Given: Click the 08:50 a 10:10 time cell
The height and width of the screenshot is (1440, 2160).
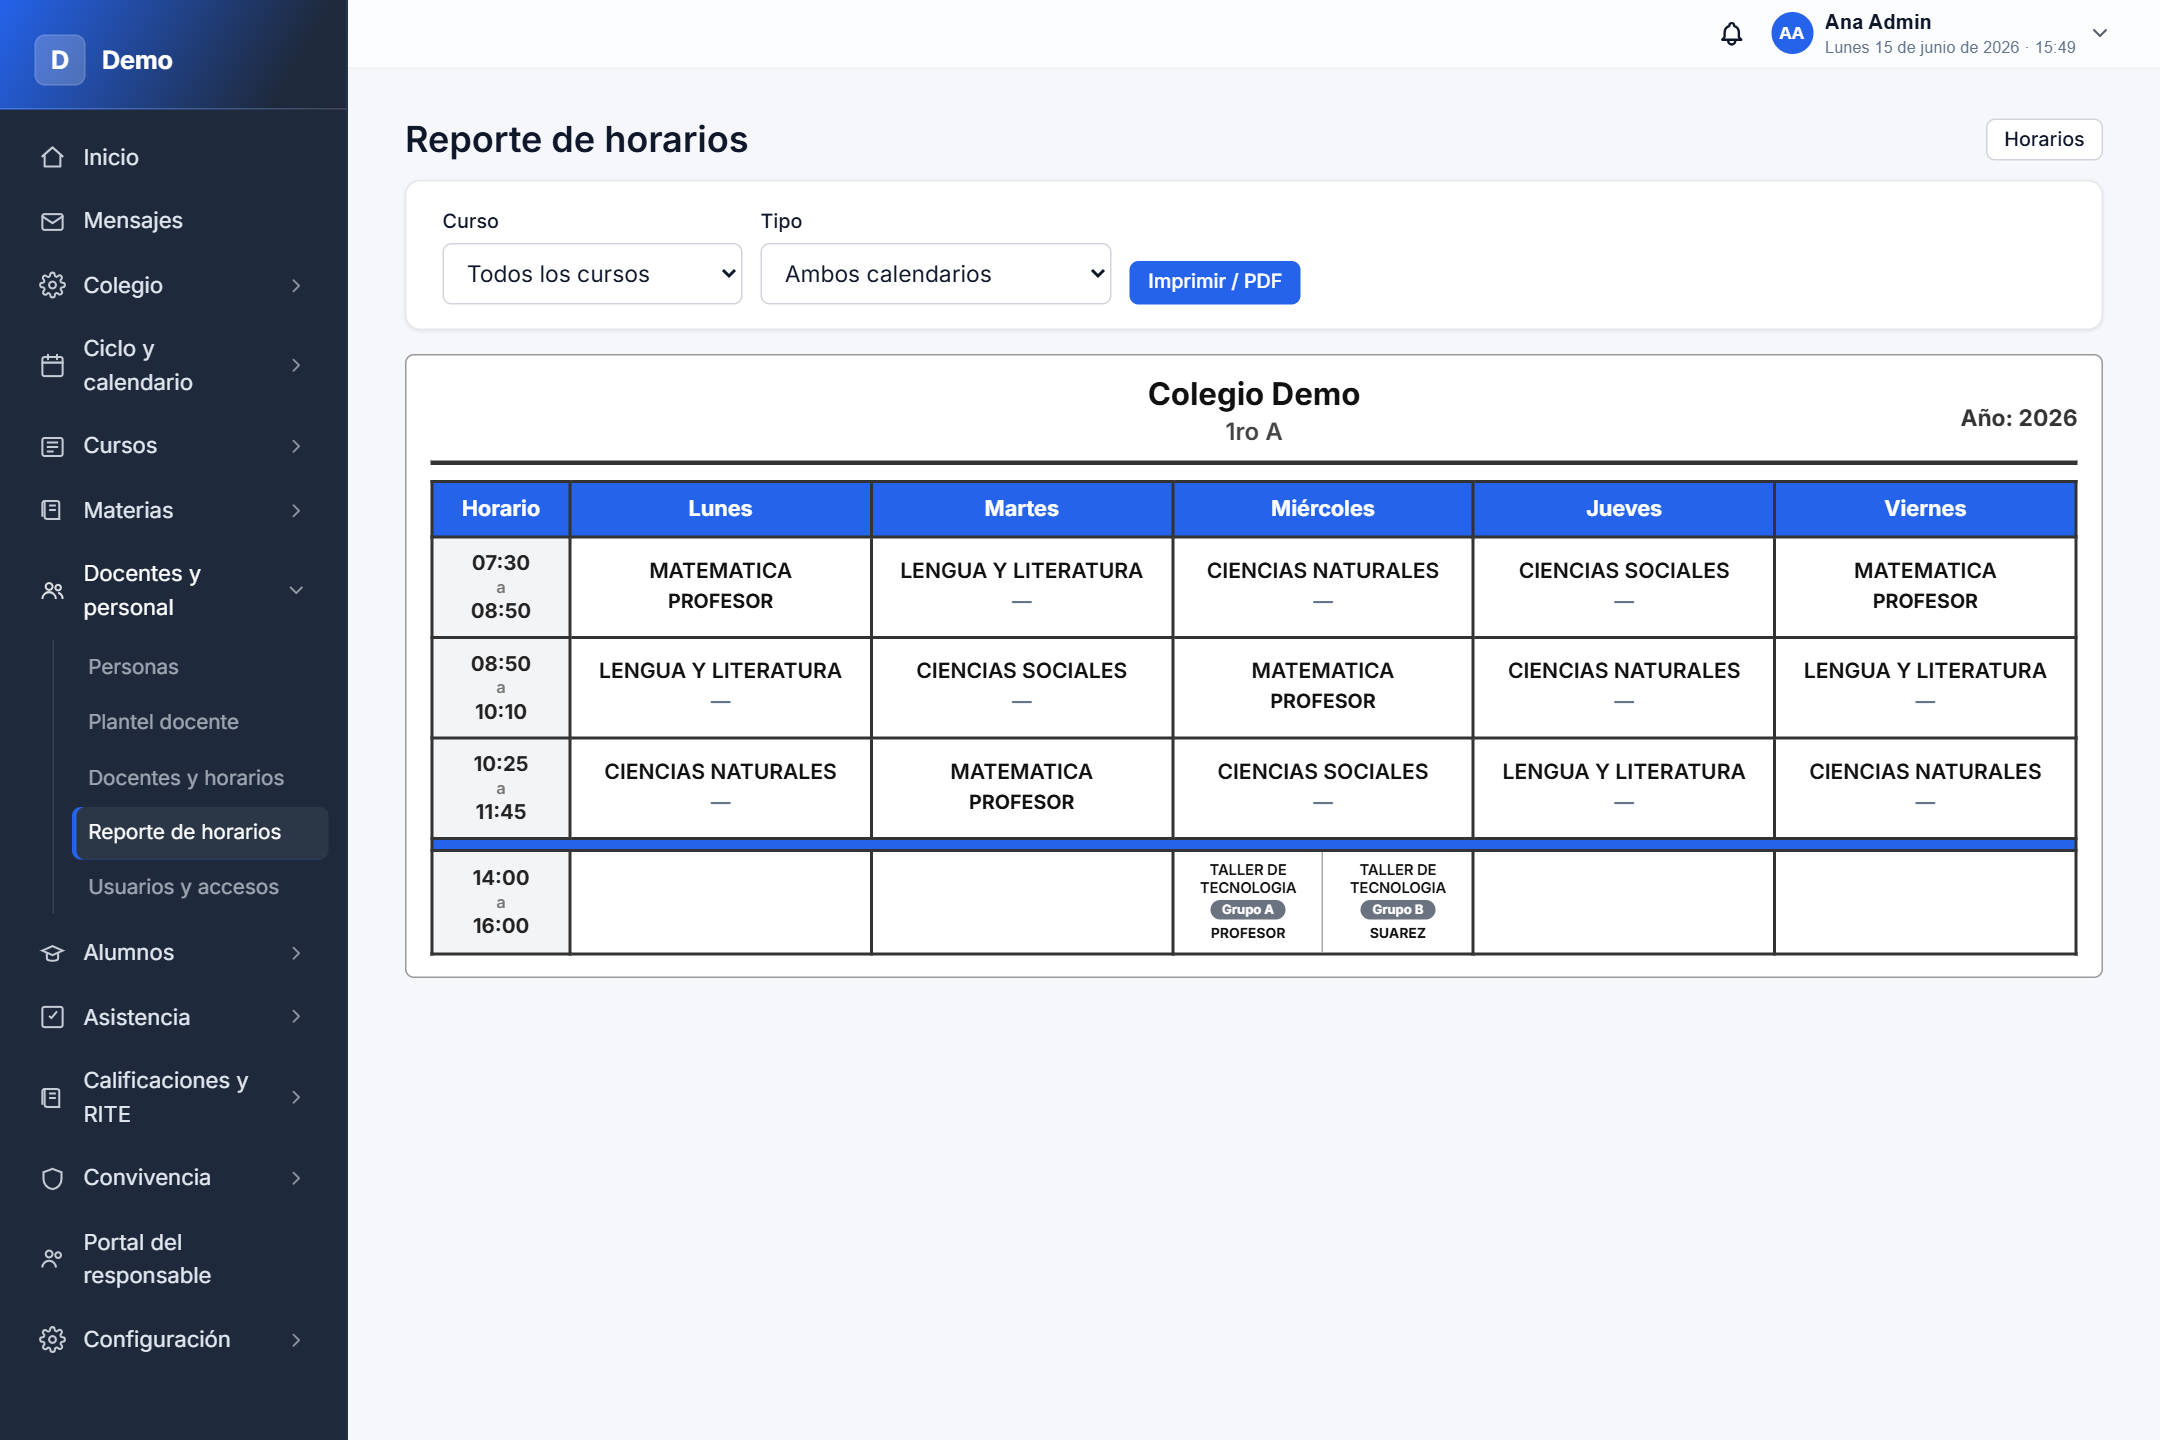Looking at the screenshot, I should point(501,688).
